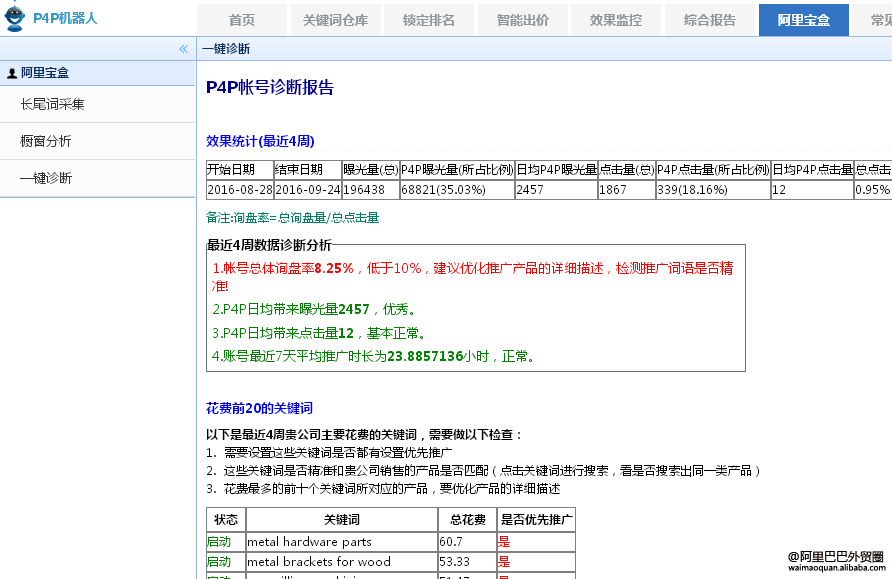Click the highlighted 阿里宝盒 top navigation tab
This screenshot has width=892, height=579.
(x=803, y=20)
